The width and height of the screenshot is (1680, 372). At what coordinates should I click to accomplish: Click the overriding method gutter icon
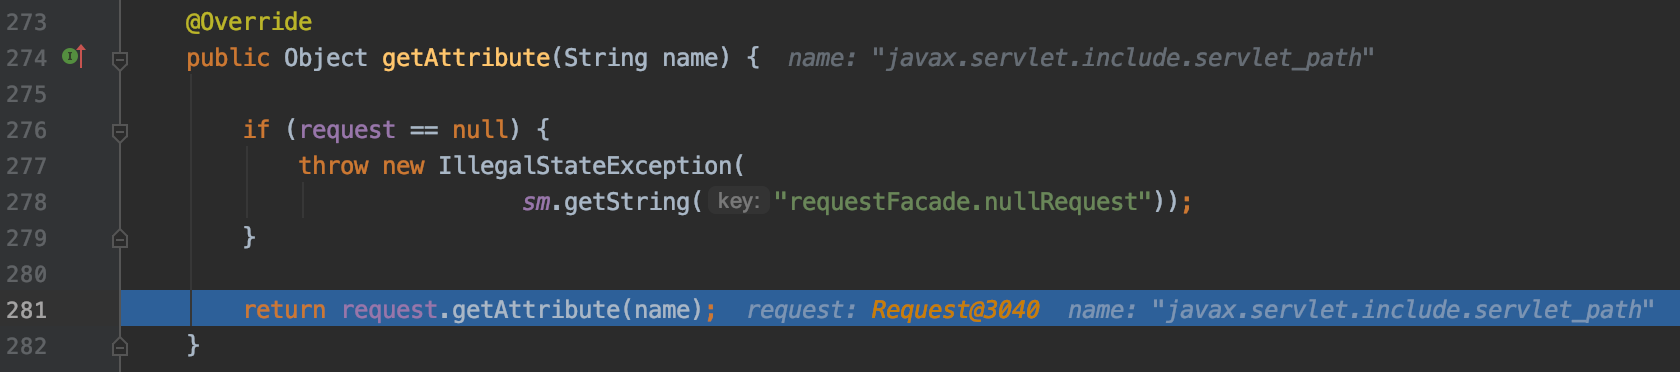pos(74,57)
